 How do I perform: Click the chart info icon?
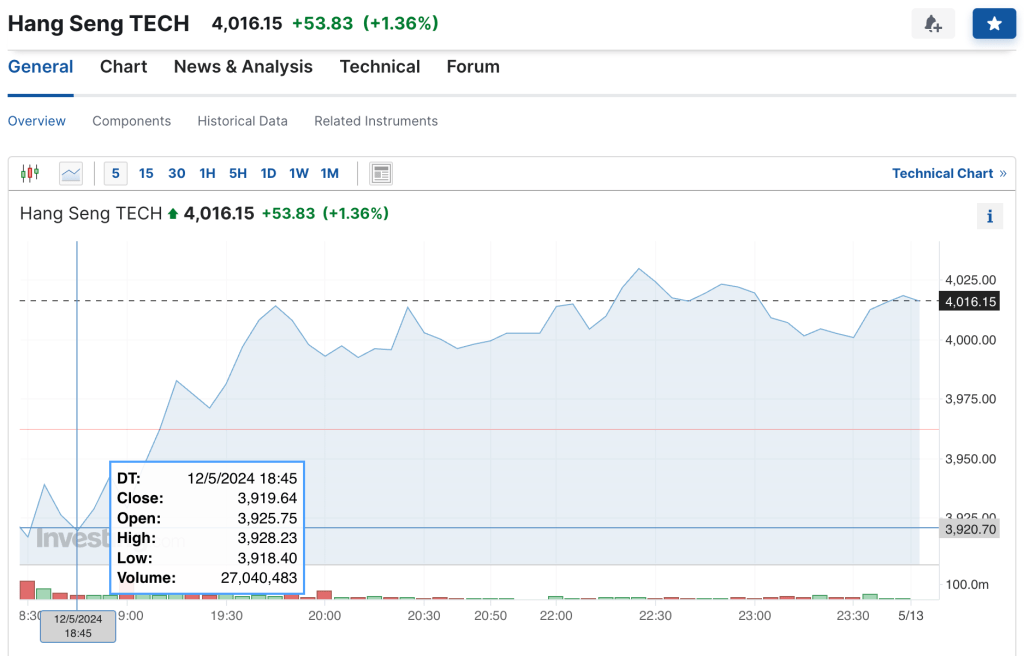coord(989,216)
